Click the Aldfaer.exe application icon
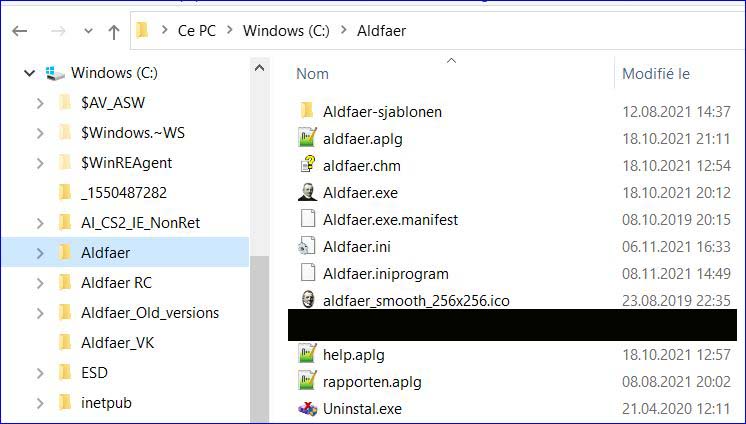746x424 pixels. click(307, 192)
